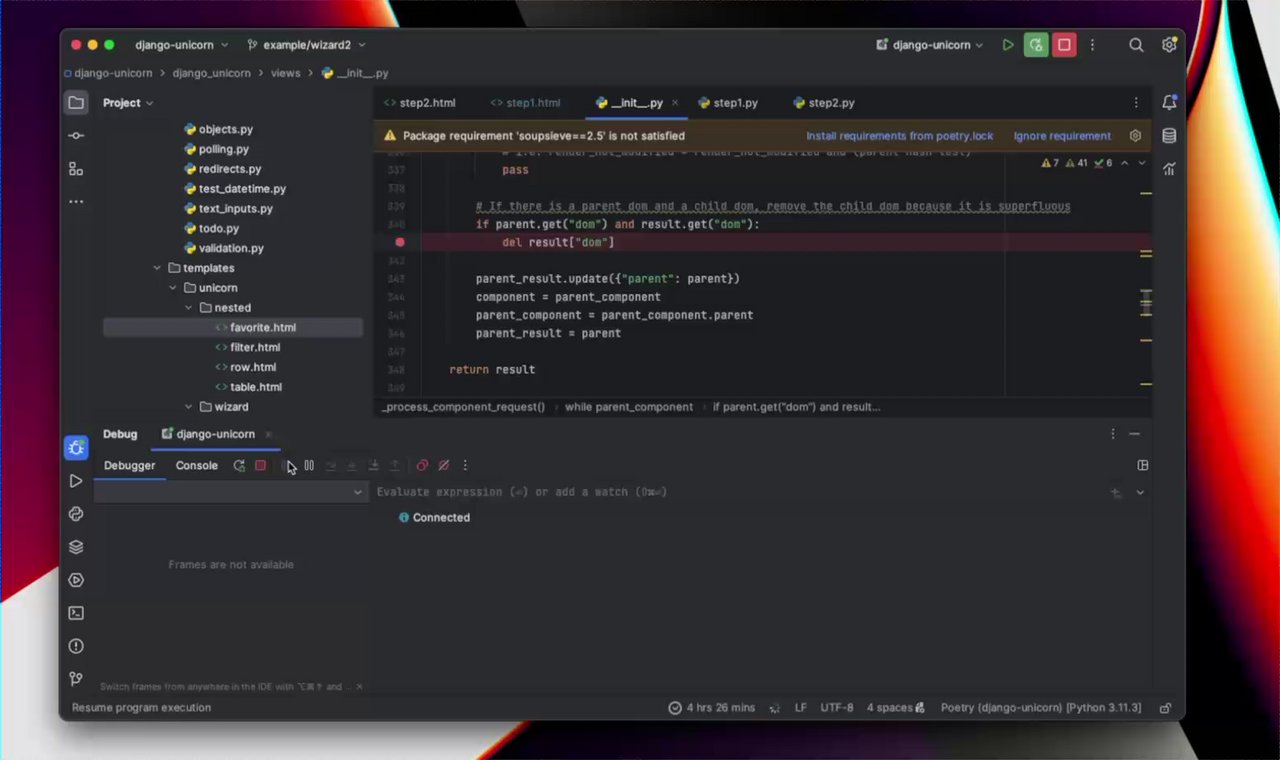Focus Evaluate expression input field
Viewport: 1280px width, 760px height.
tap(740, 492)
